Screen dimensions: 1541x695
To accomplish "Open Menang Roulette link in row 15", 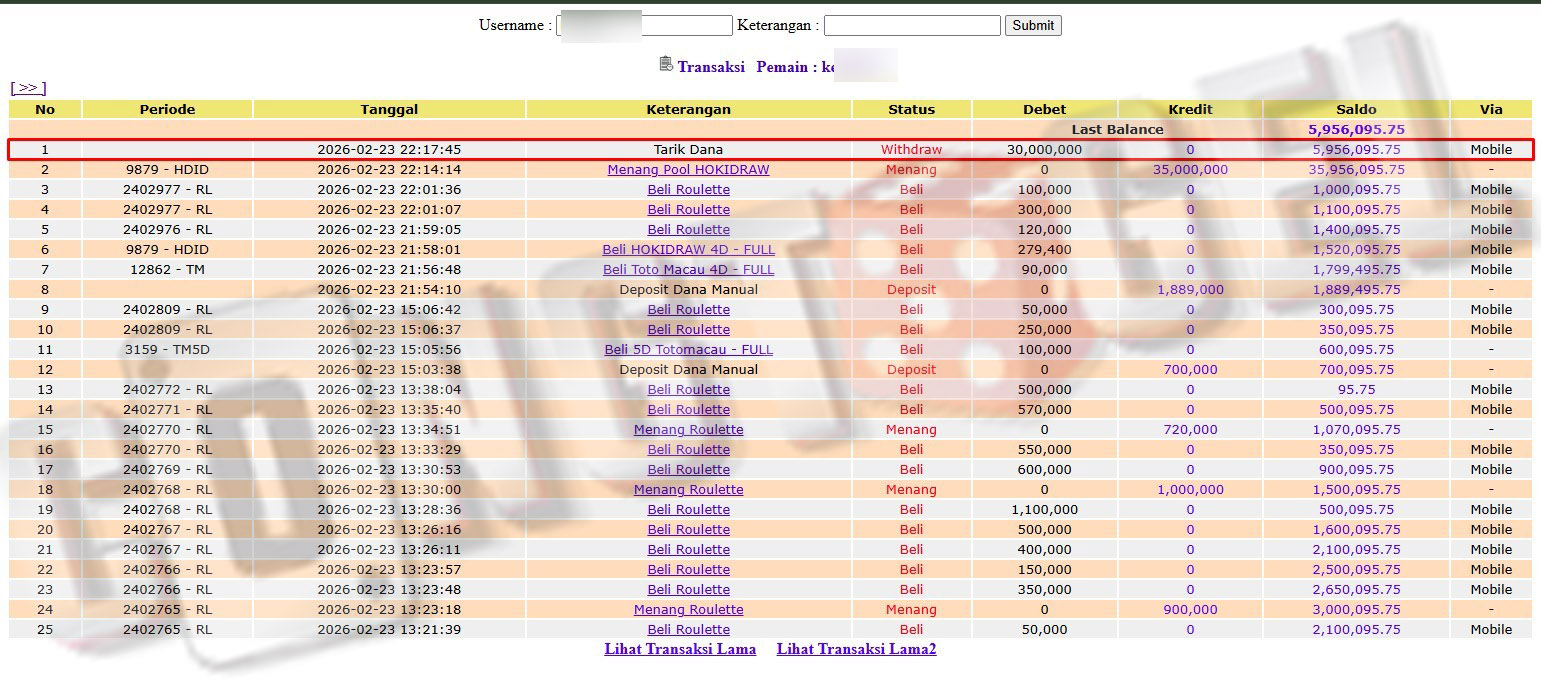I will (688, 430).
